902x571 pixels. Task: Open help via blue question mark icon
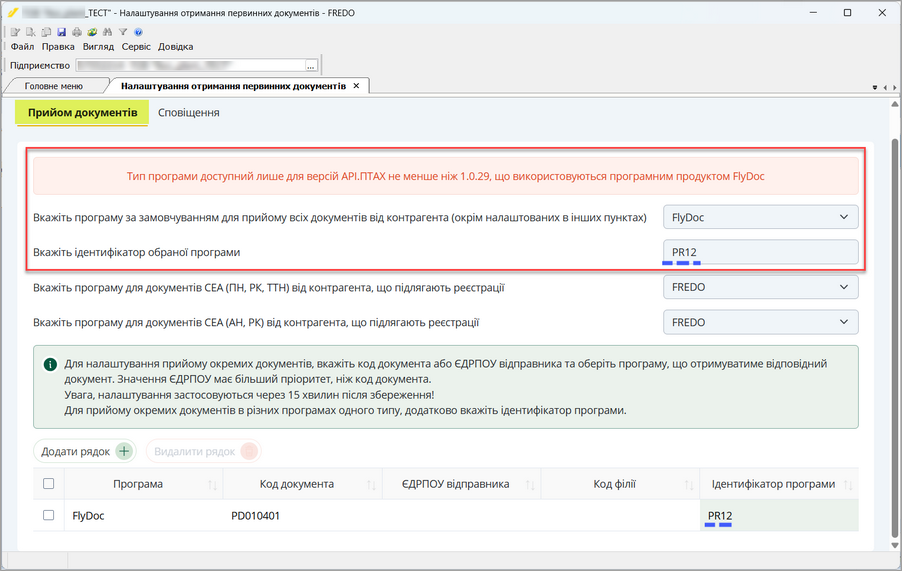click(x=138, y=32)
